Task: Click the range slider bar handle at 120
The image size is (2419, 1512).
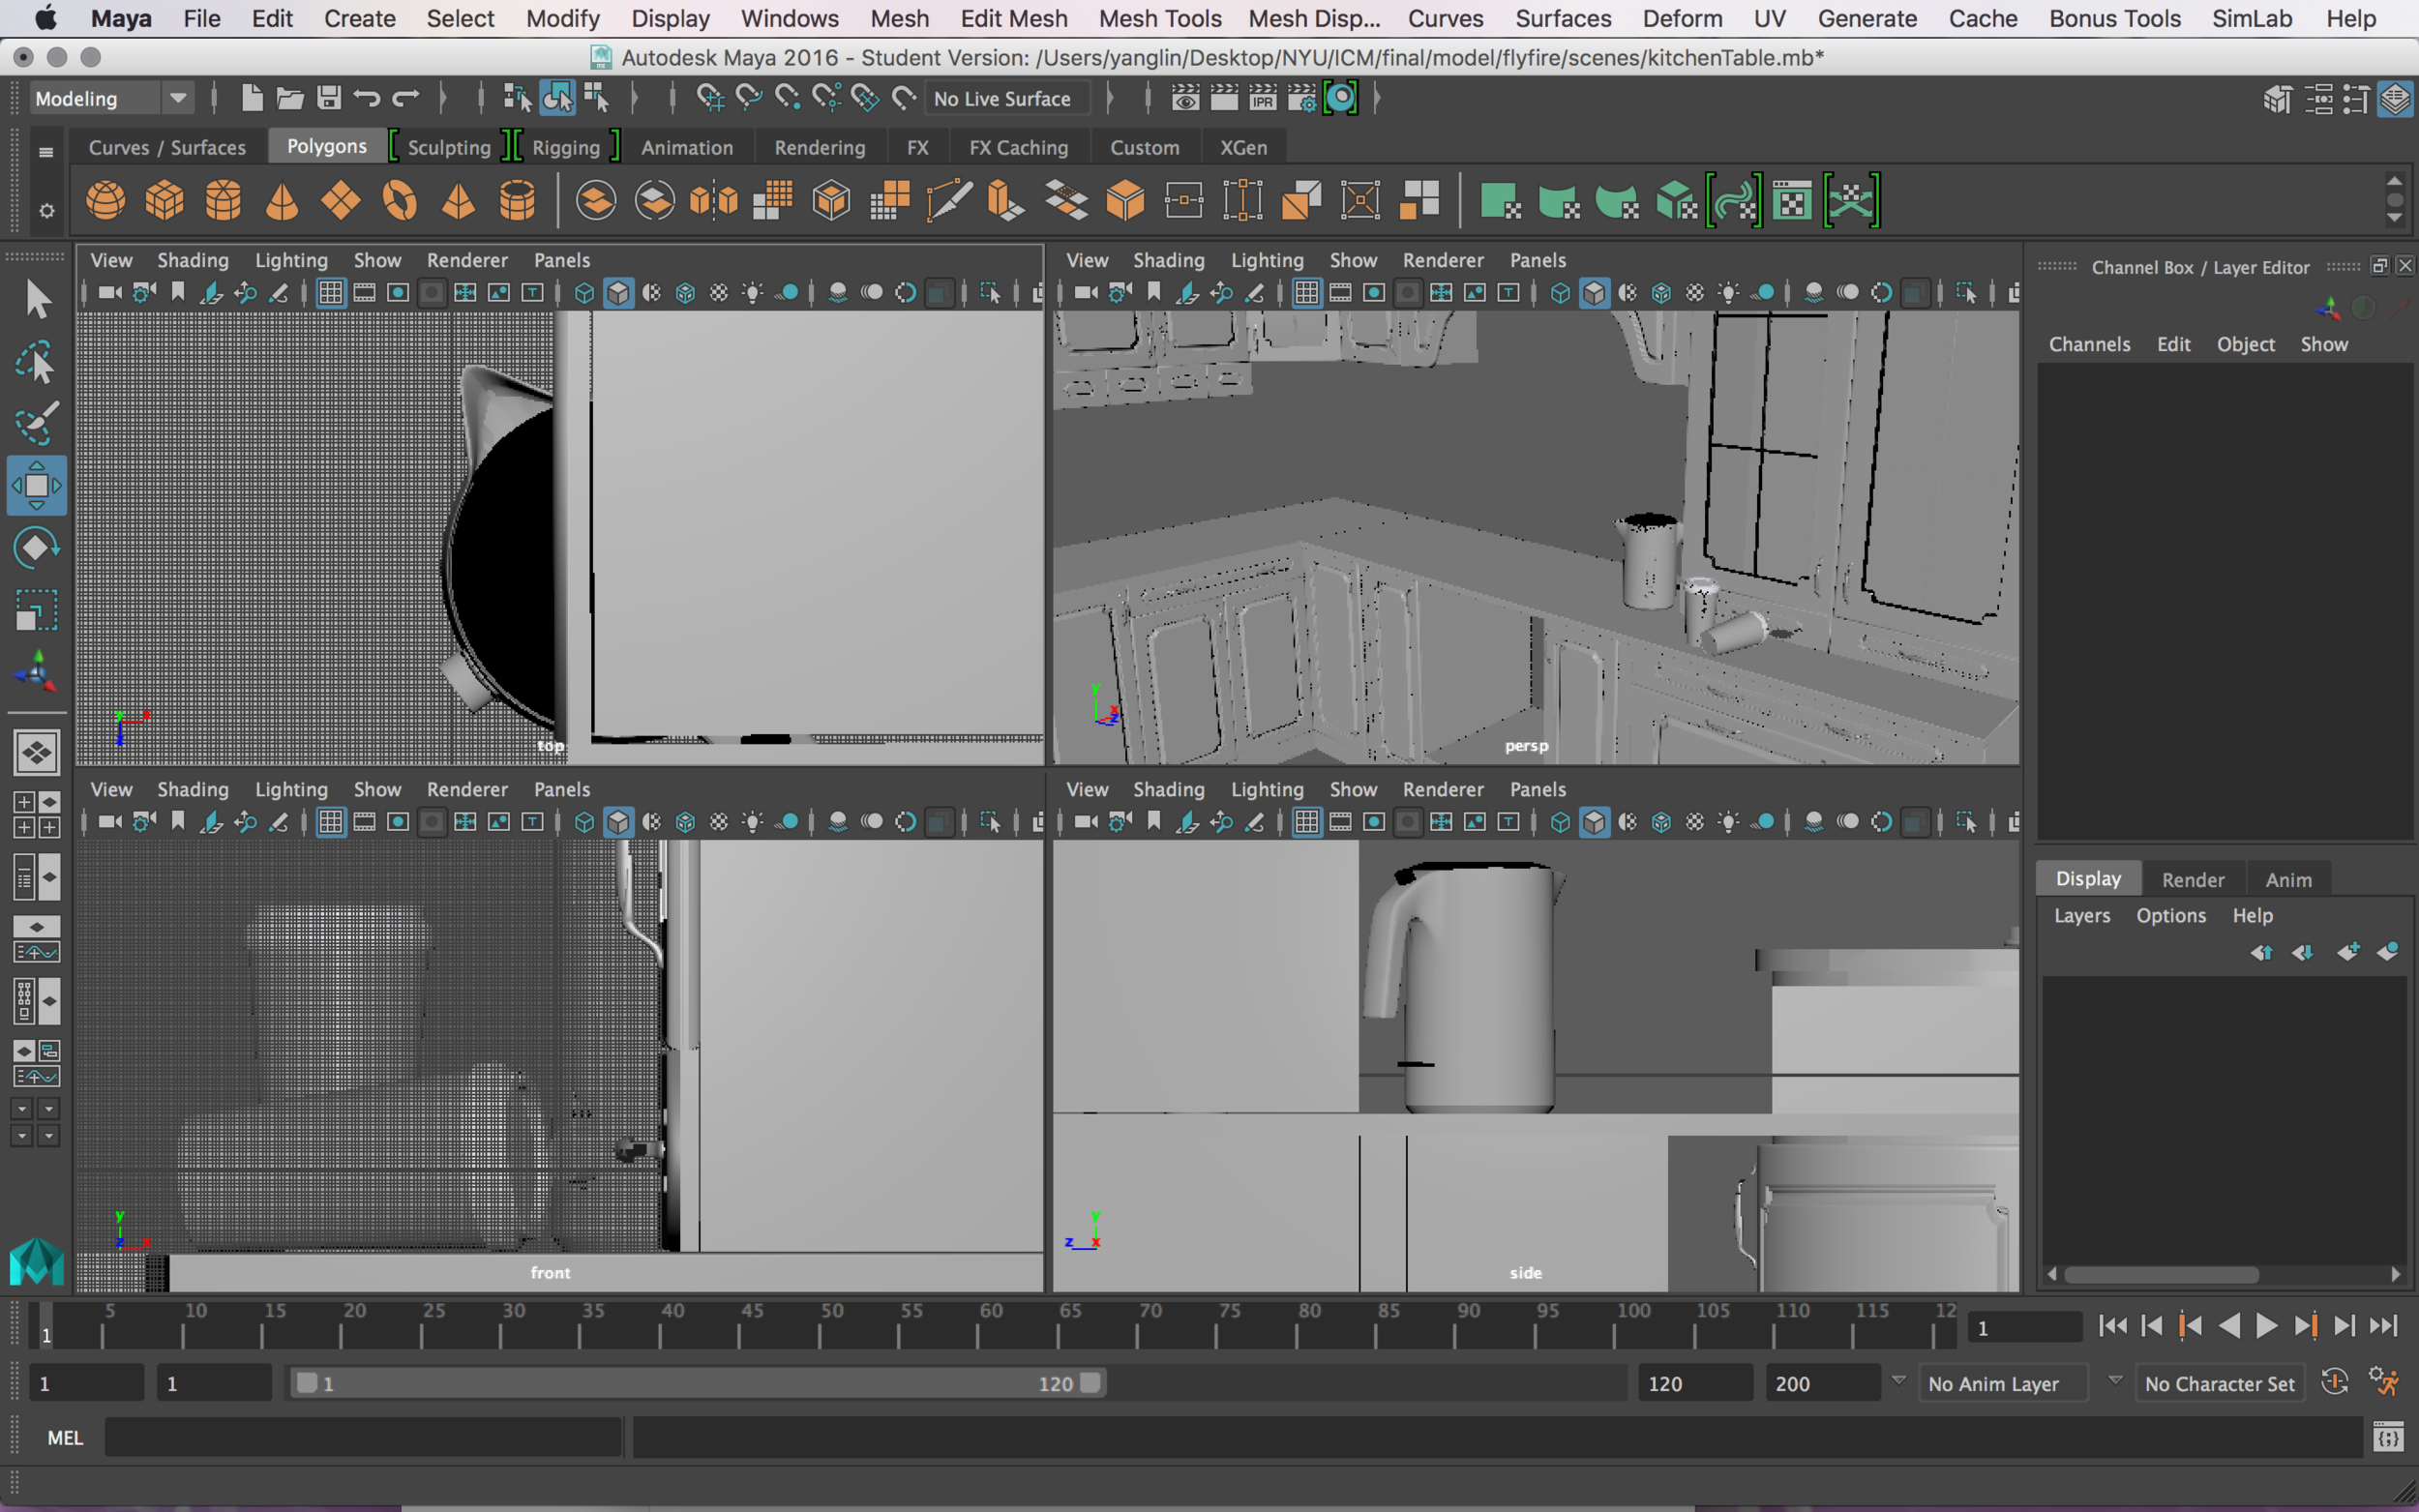Action: tap(1091, 1383)
